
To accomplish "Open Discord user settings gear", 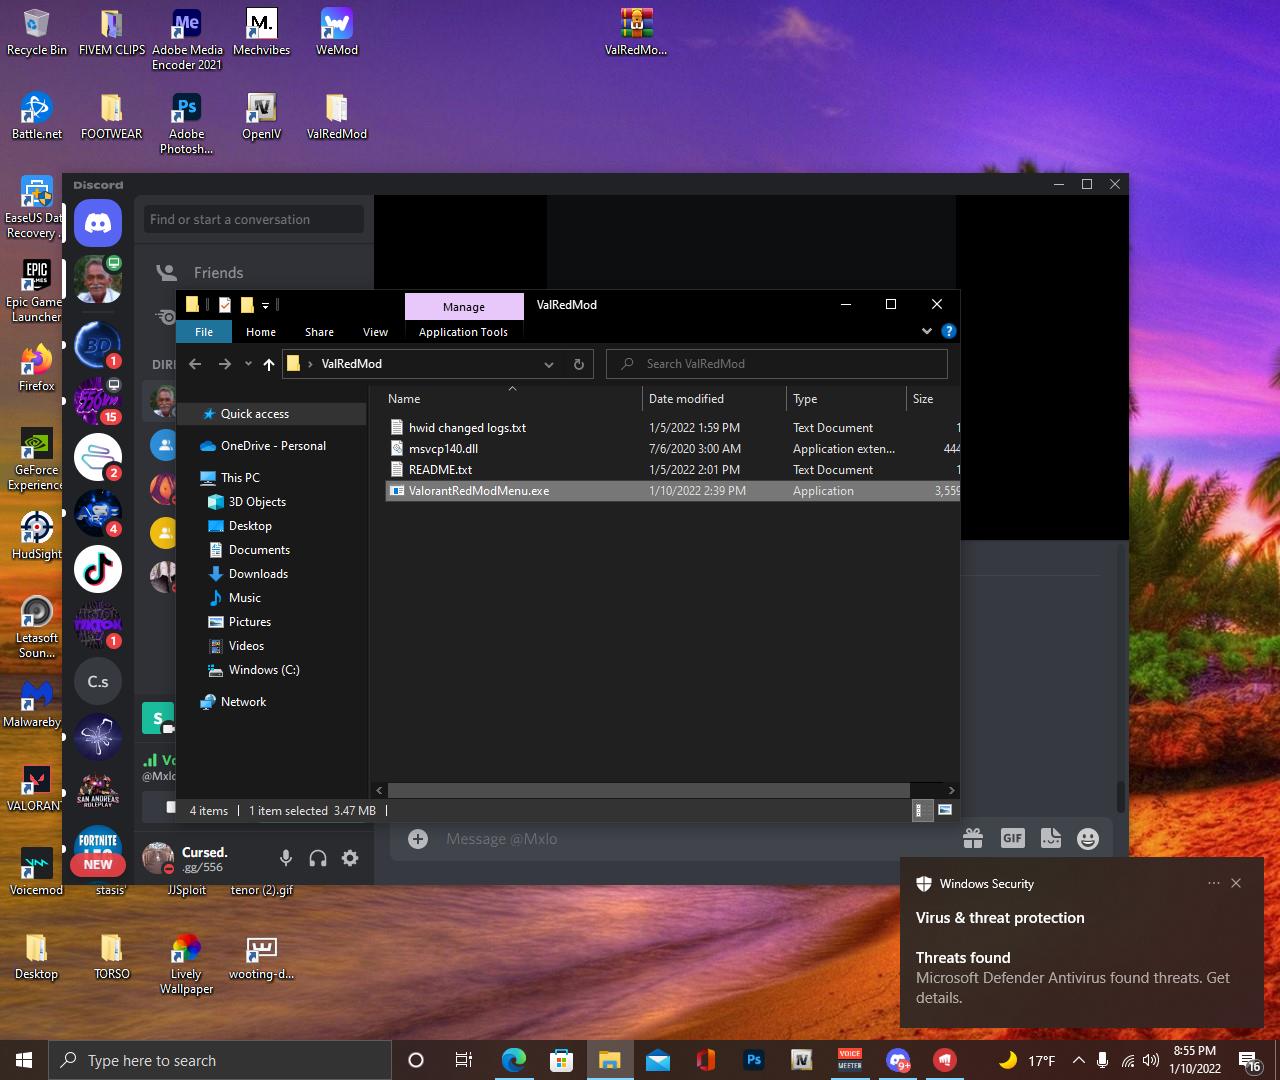I will click(x=350, y=858).
